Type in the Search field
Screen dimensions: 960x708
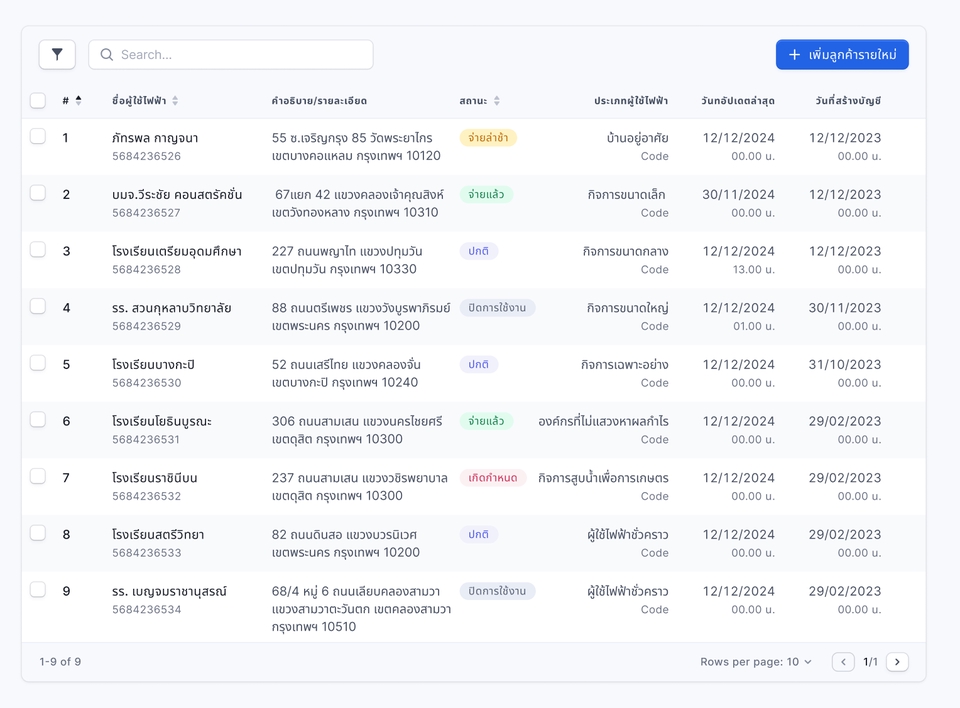tap(240, 55)
